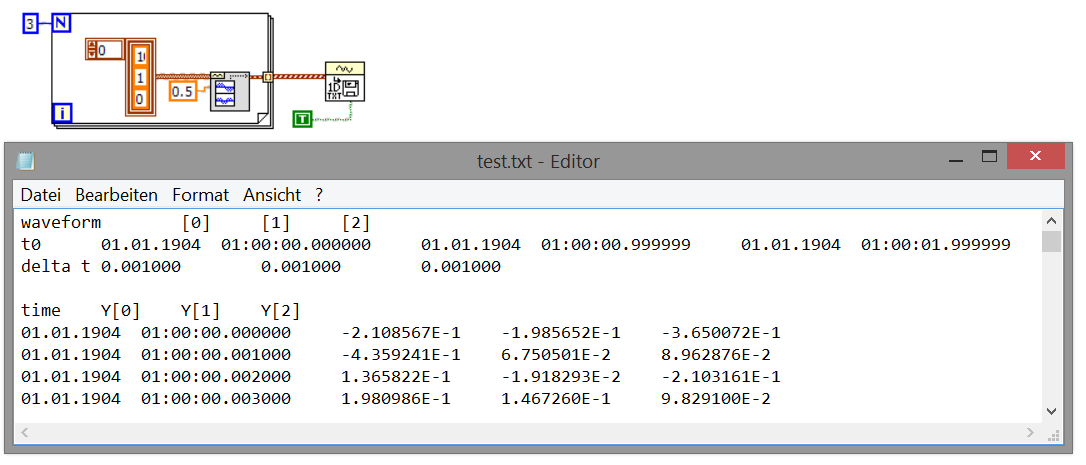Click the value -4.359241E-1
Image resolution: width=1086 pixels, height=465 pixels.
click(401, 355)
